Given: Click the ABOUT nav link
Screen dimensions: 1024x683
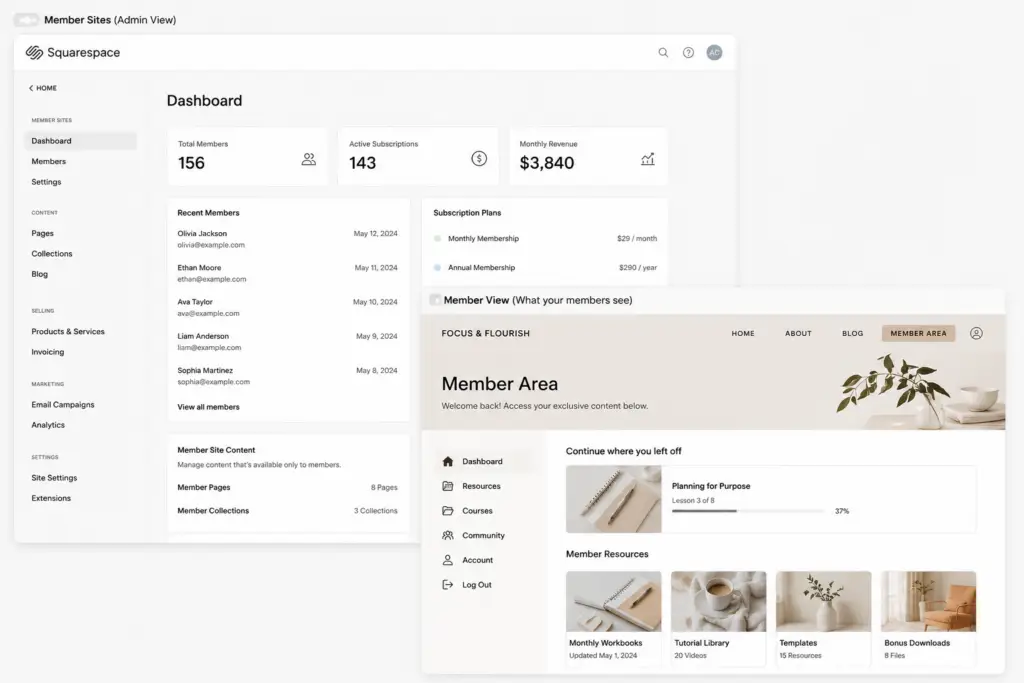Looking at the screenshot, I should 798,333.
